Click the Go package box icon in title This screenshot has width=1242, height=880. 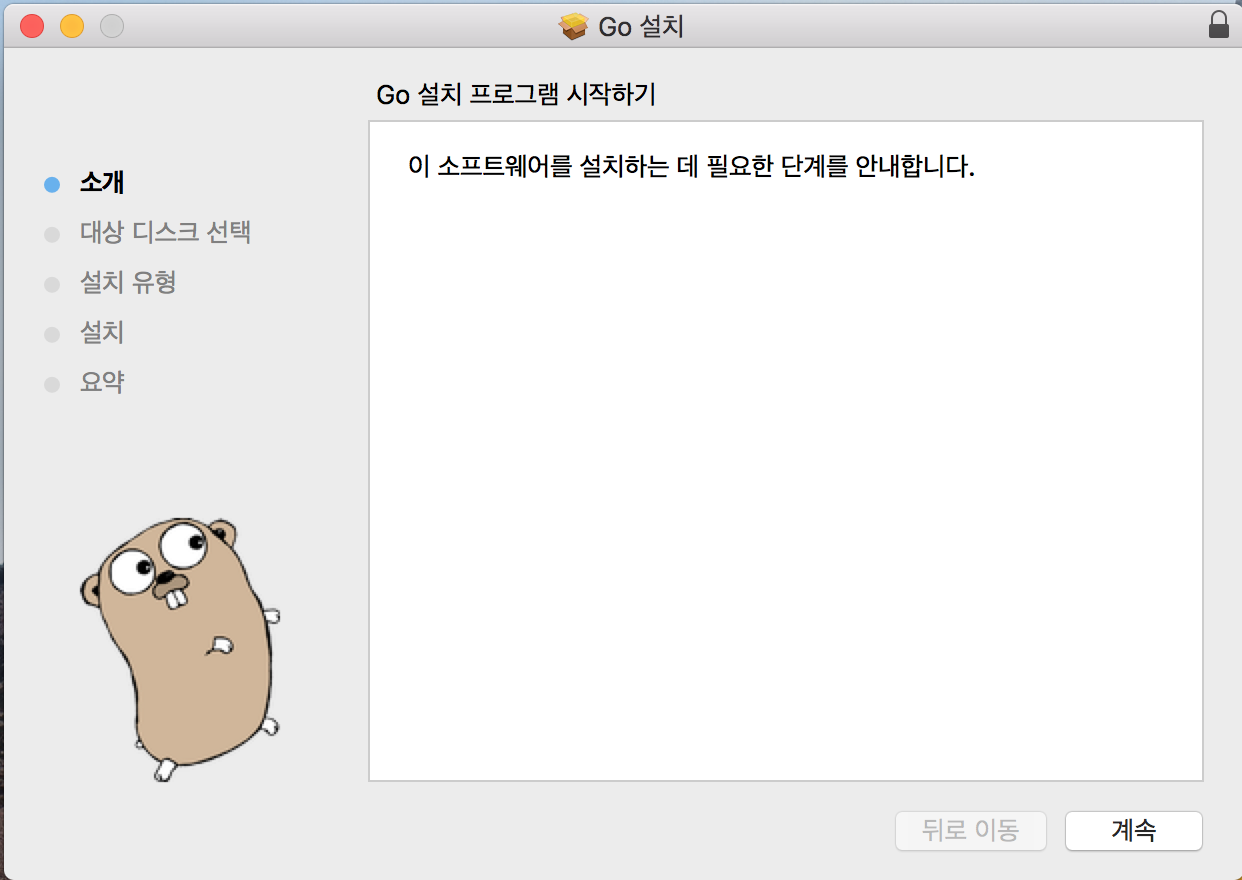(x=574, y=26)
